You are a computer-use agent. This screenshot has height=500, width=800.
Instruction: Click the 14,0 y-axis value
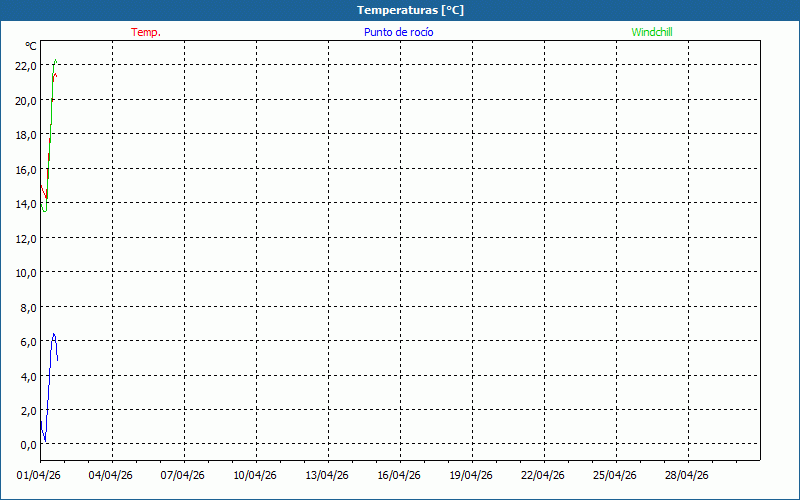pos(26,204)
